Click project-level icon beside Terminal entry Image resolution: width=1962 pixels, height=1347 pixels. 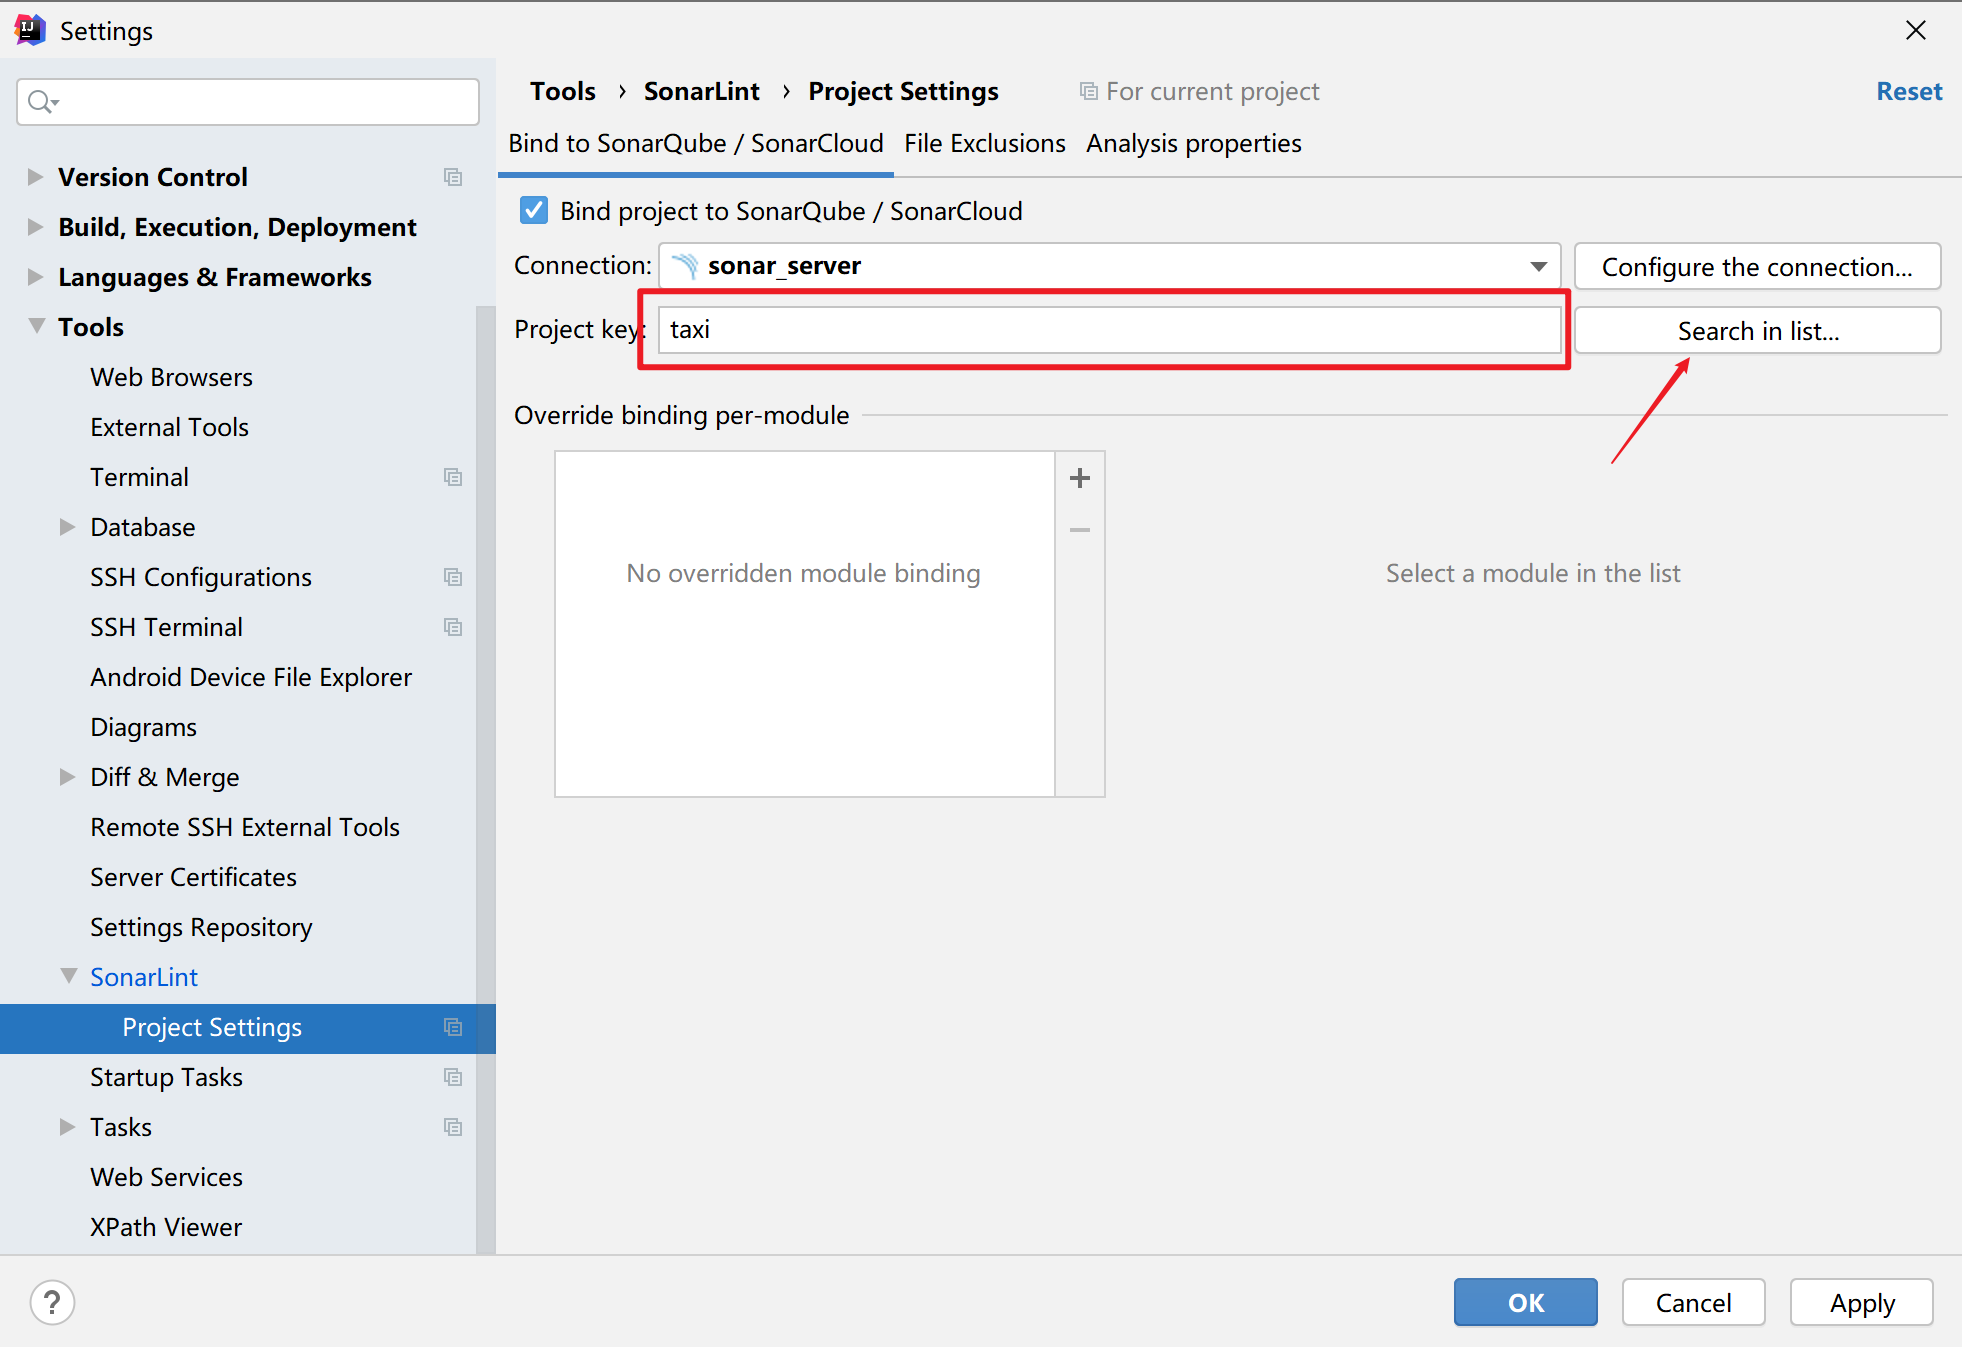453,477
